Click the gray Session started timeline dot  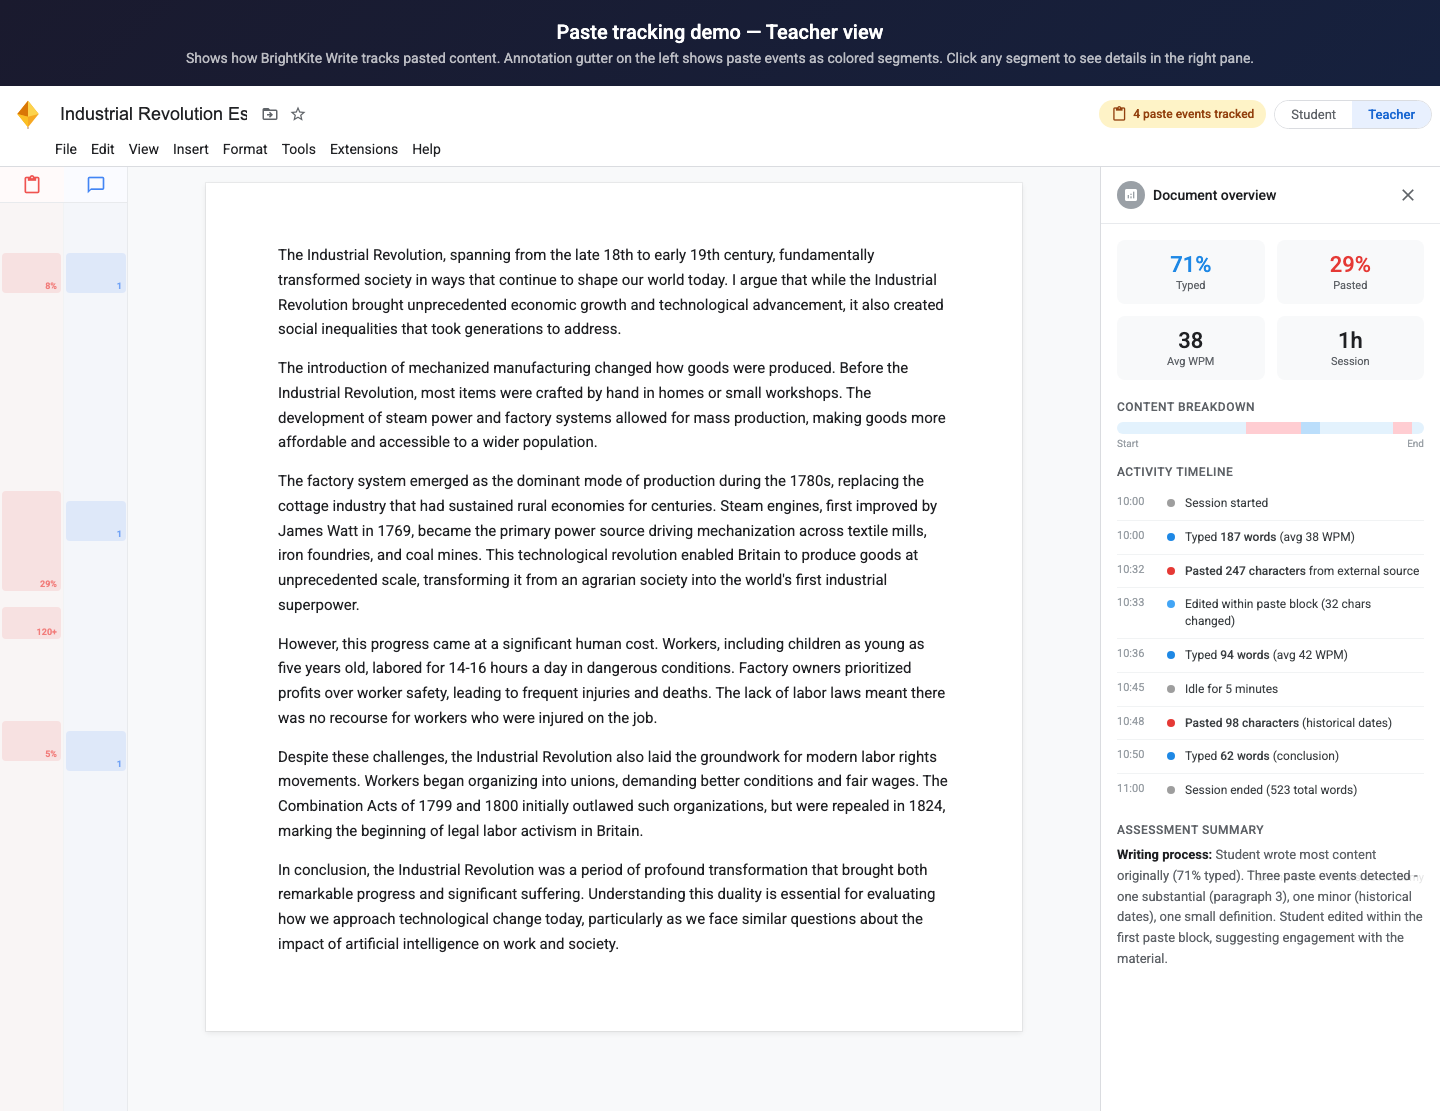(1170, 503)
